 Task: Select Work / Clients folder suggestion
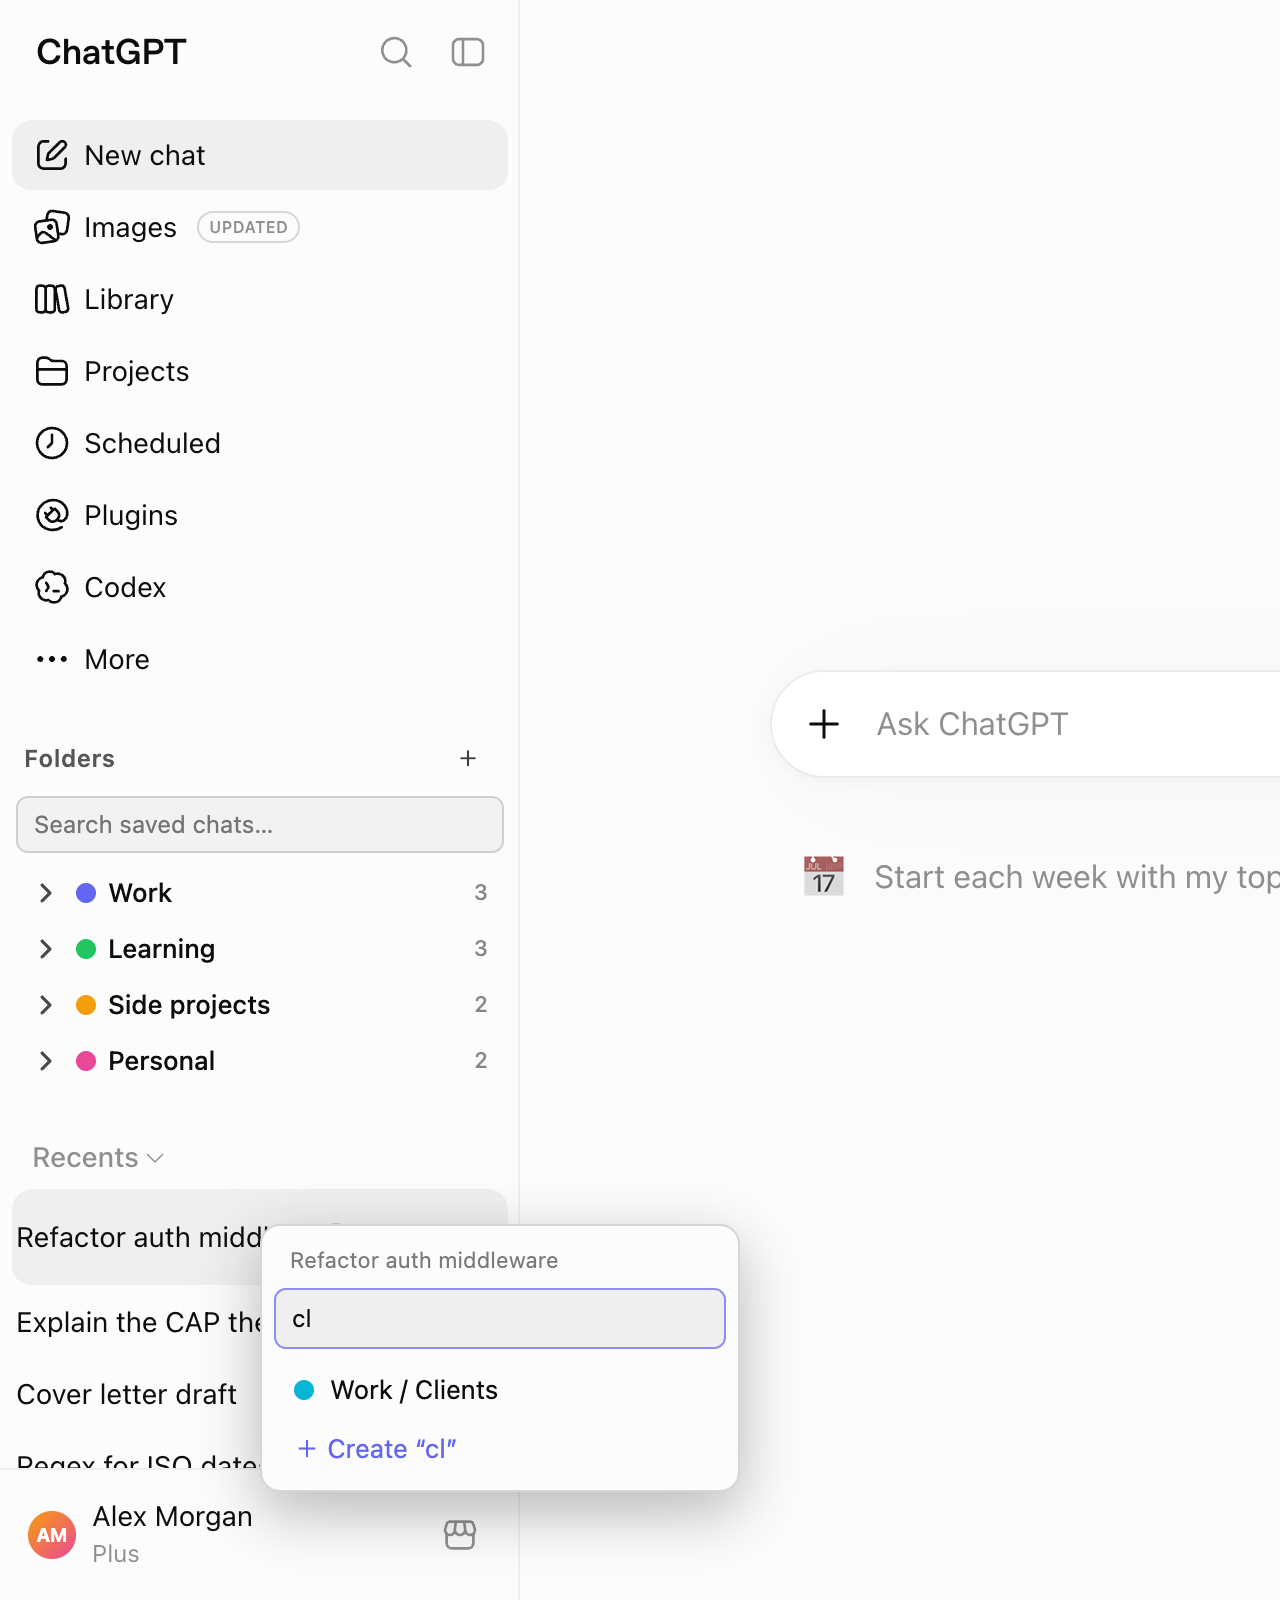point(500,1390)
